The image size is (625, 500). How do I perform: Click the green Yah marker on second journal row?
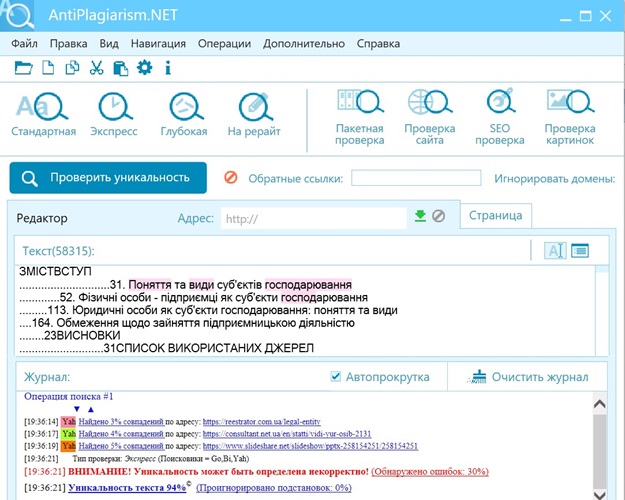[x=69, y=433]
